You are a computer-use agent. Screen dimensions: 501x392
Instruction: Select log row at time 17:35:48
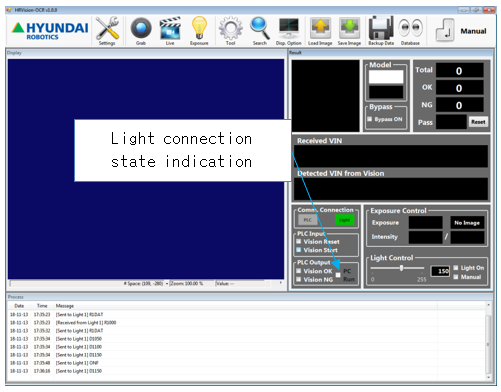(247, 363)
